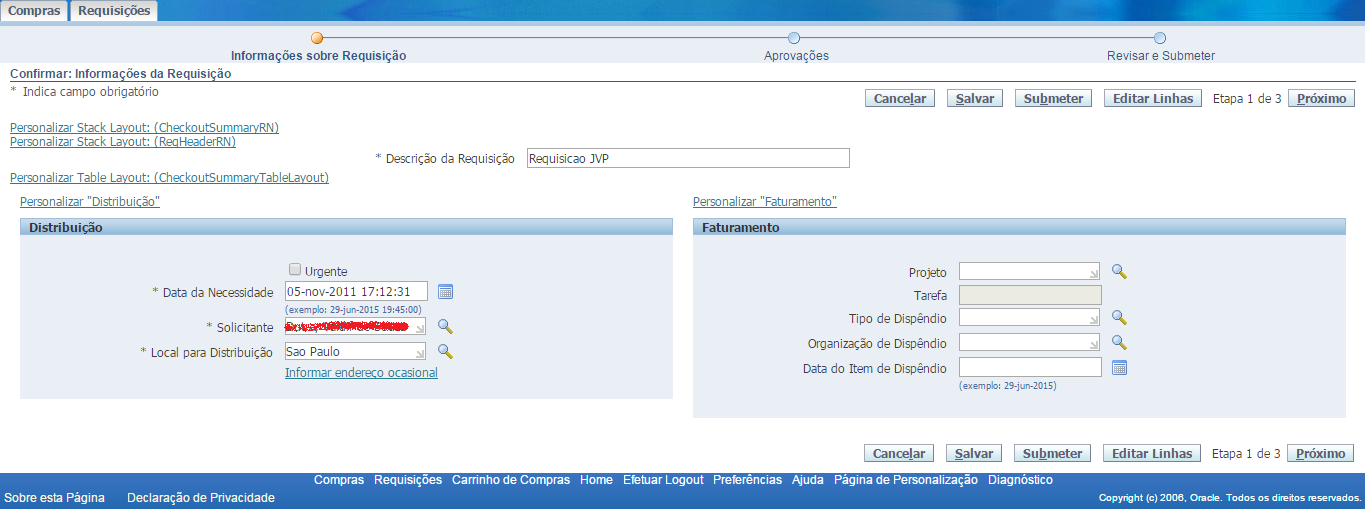The image size is (1365, 509).
Task: Focus the Projeto input field
Action: (x=1028, y=271)
